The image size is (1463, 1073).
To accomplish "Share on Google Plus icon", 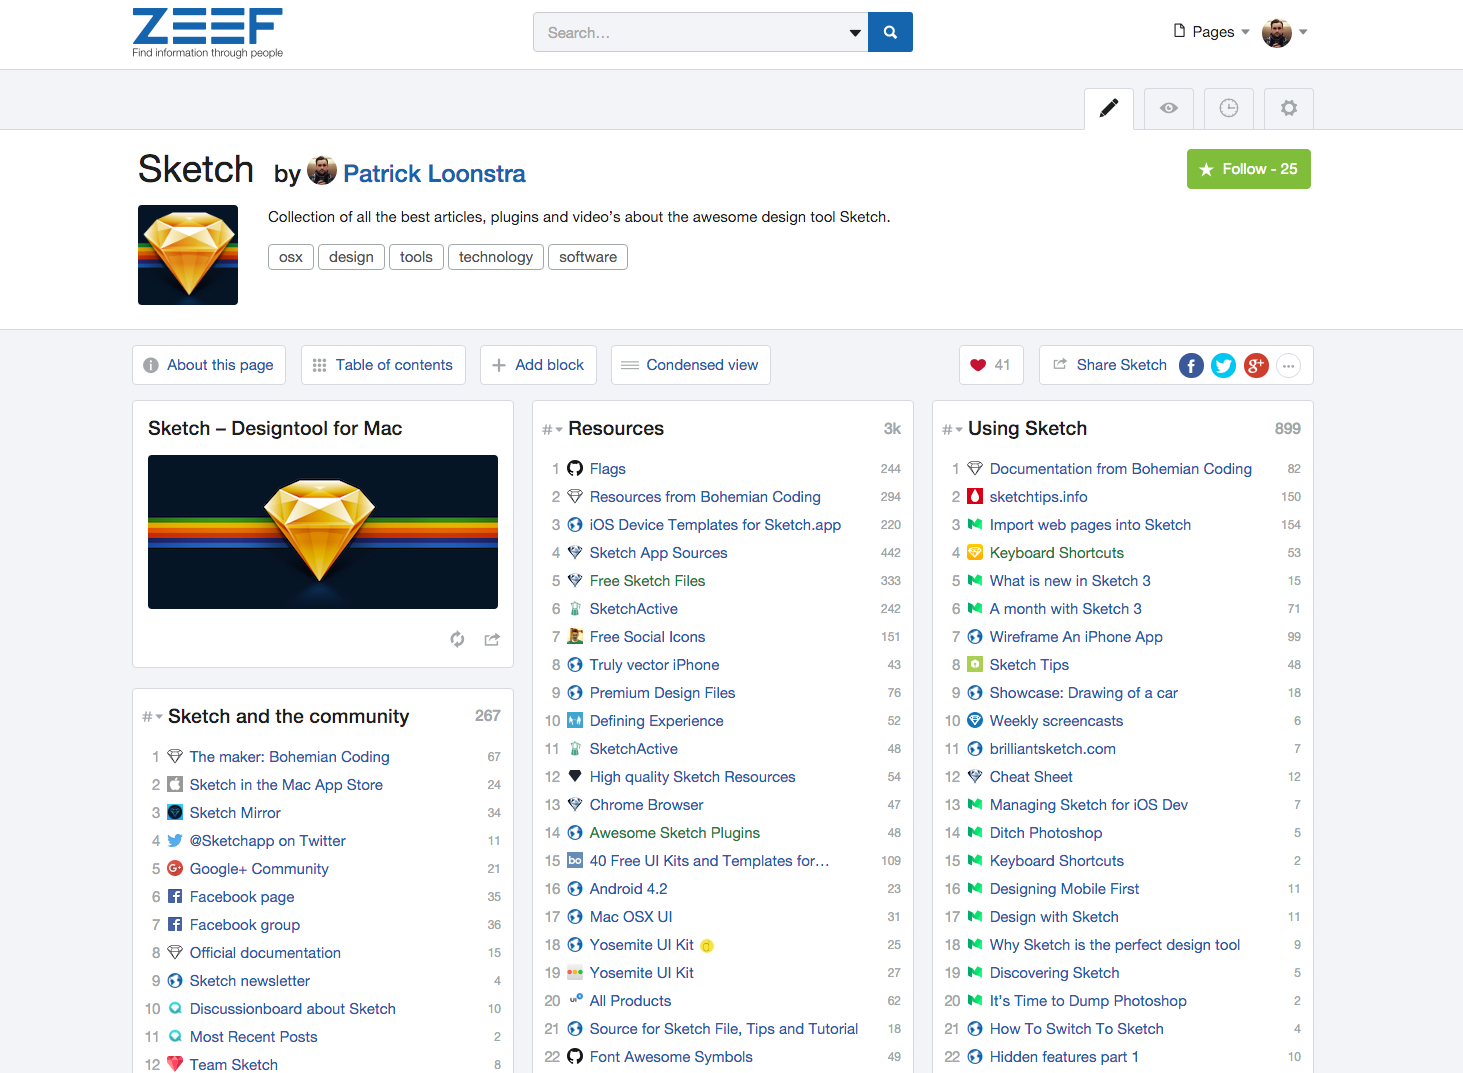I will pos(1256,366).
